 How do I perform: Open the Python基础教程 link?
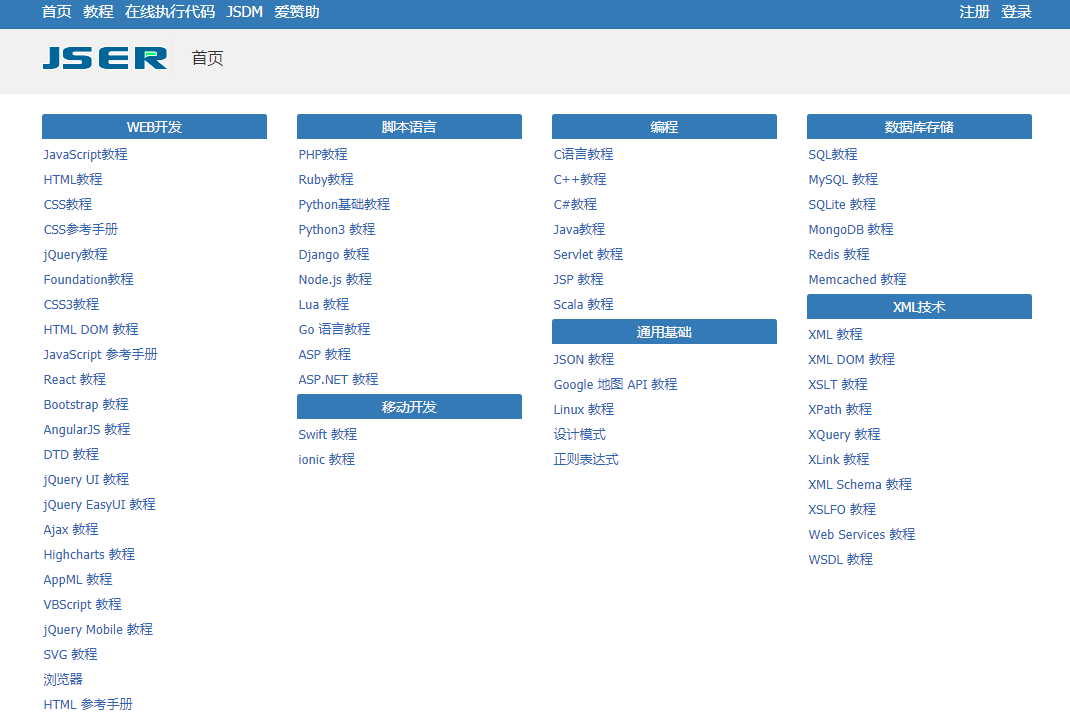[x=344, y=205]
